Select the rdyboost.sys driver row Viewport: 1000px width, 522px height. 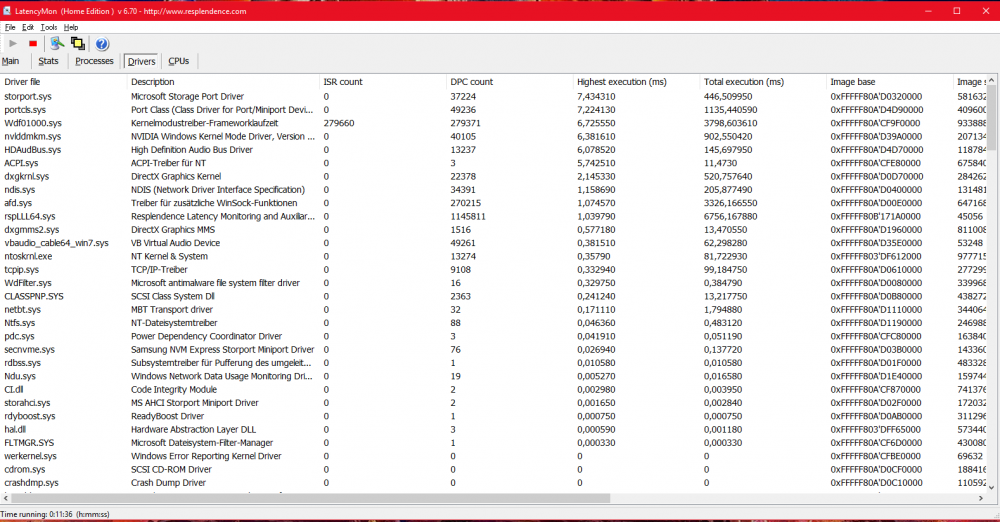click(494, 416)
